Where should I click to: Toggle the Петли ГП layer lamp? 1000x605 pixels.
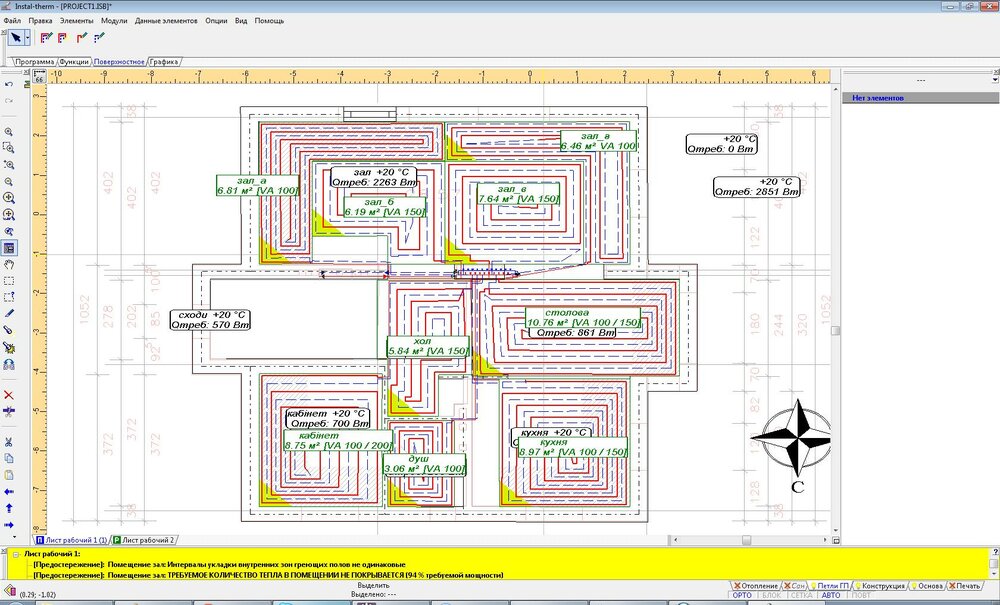(814, 586)
